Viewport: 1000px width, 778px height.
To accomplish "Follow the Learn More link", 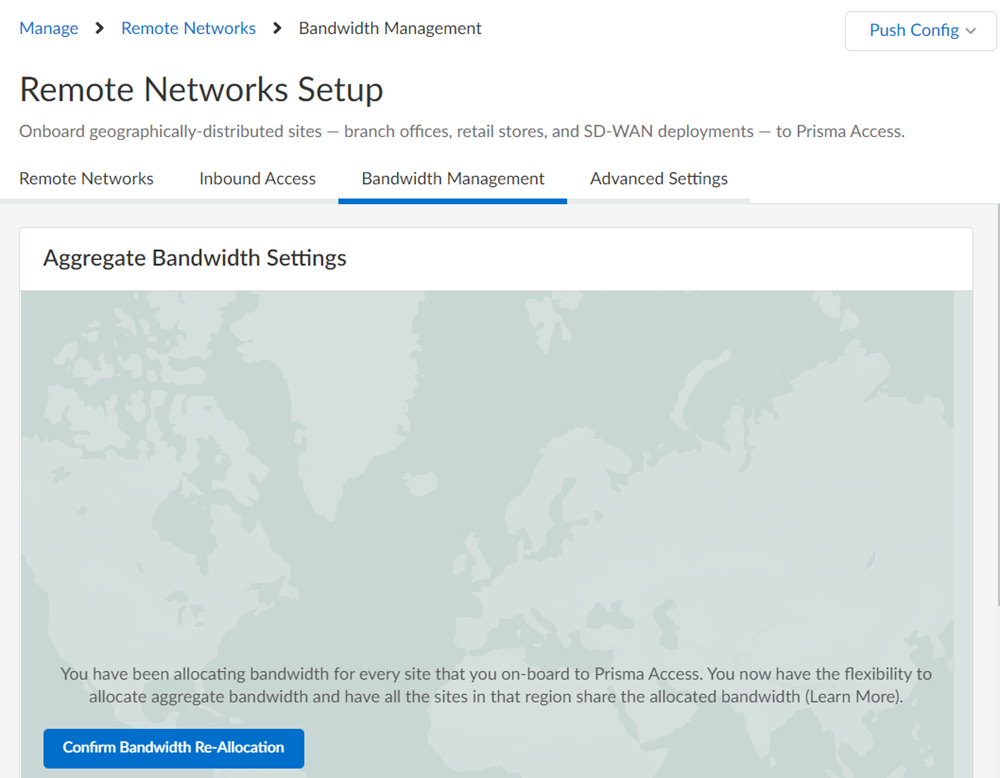I will [x=853, y=697].
